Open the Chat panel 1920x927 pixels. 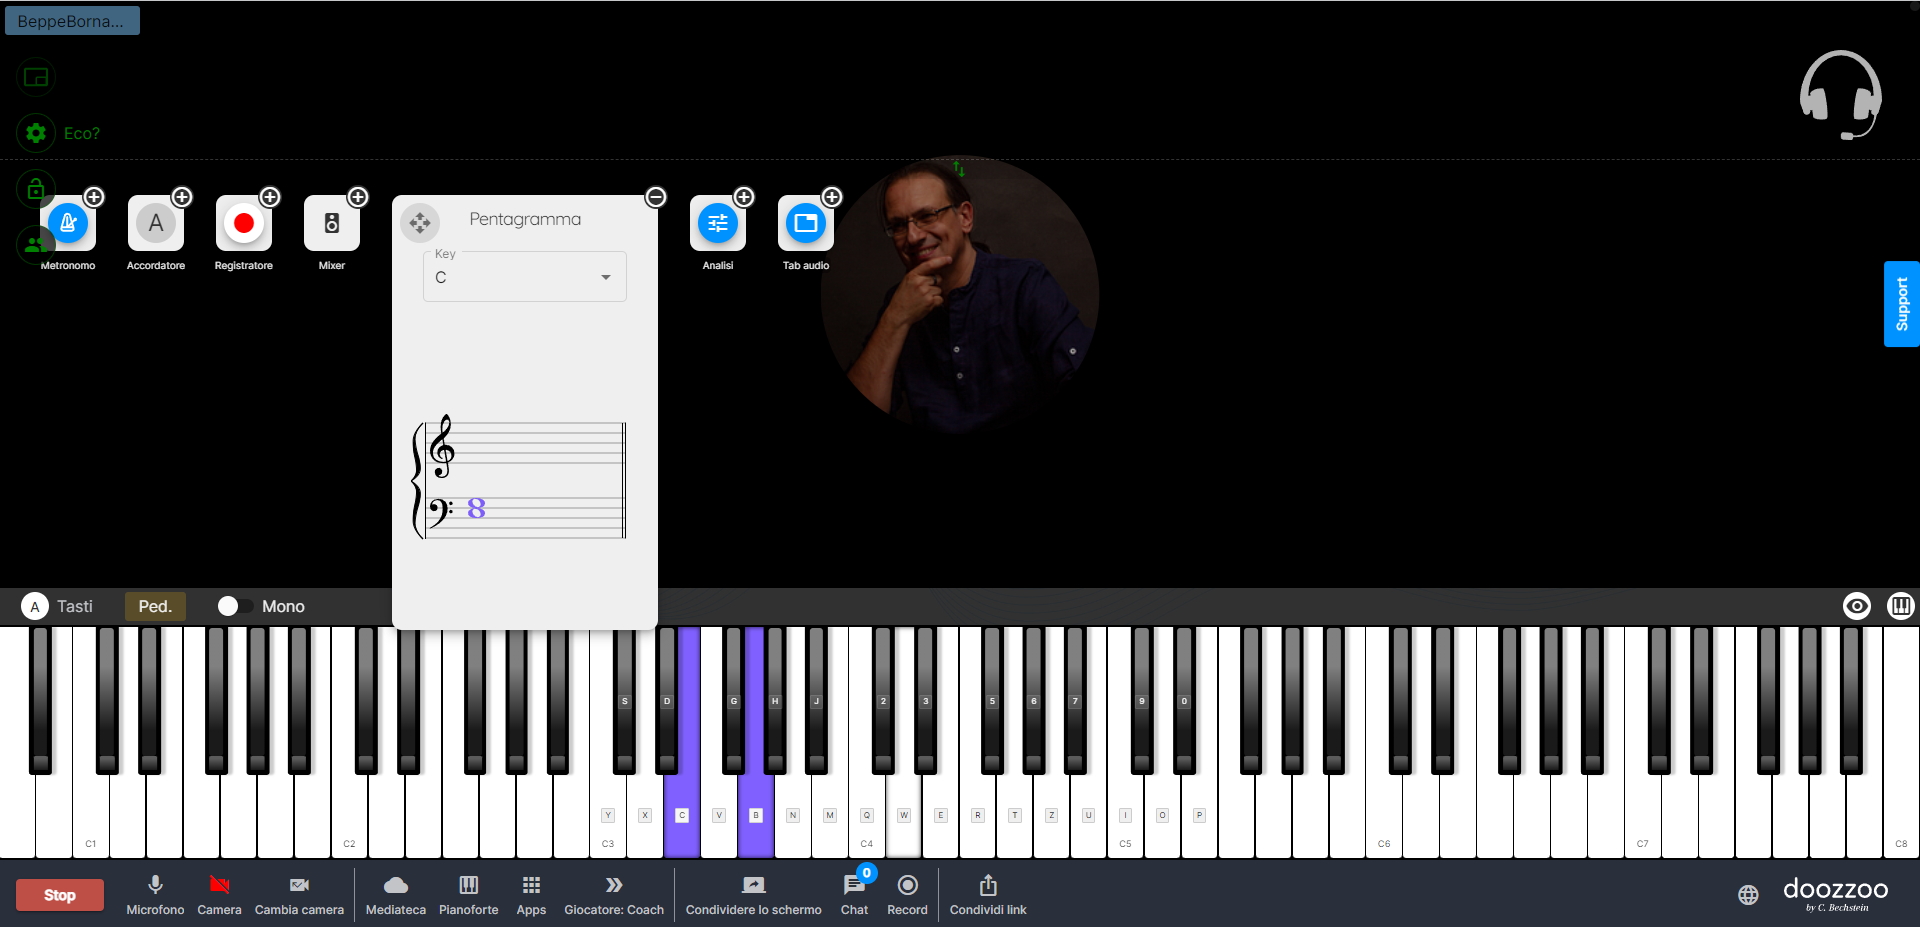[x=854, y=886]
